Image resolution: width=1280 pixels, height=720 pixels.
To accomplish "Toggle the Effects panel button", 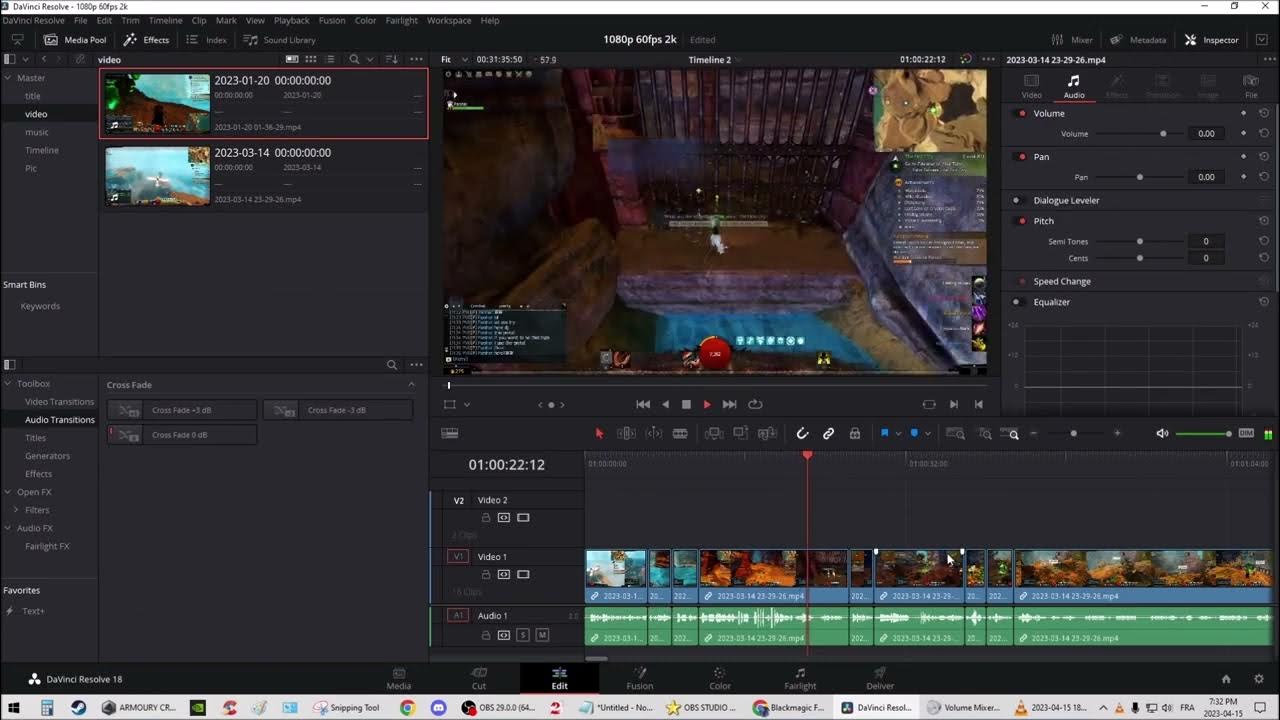I will (146, 40).
